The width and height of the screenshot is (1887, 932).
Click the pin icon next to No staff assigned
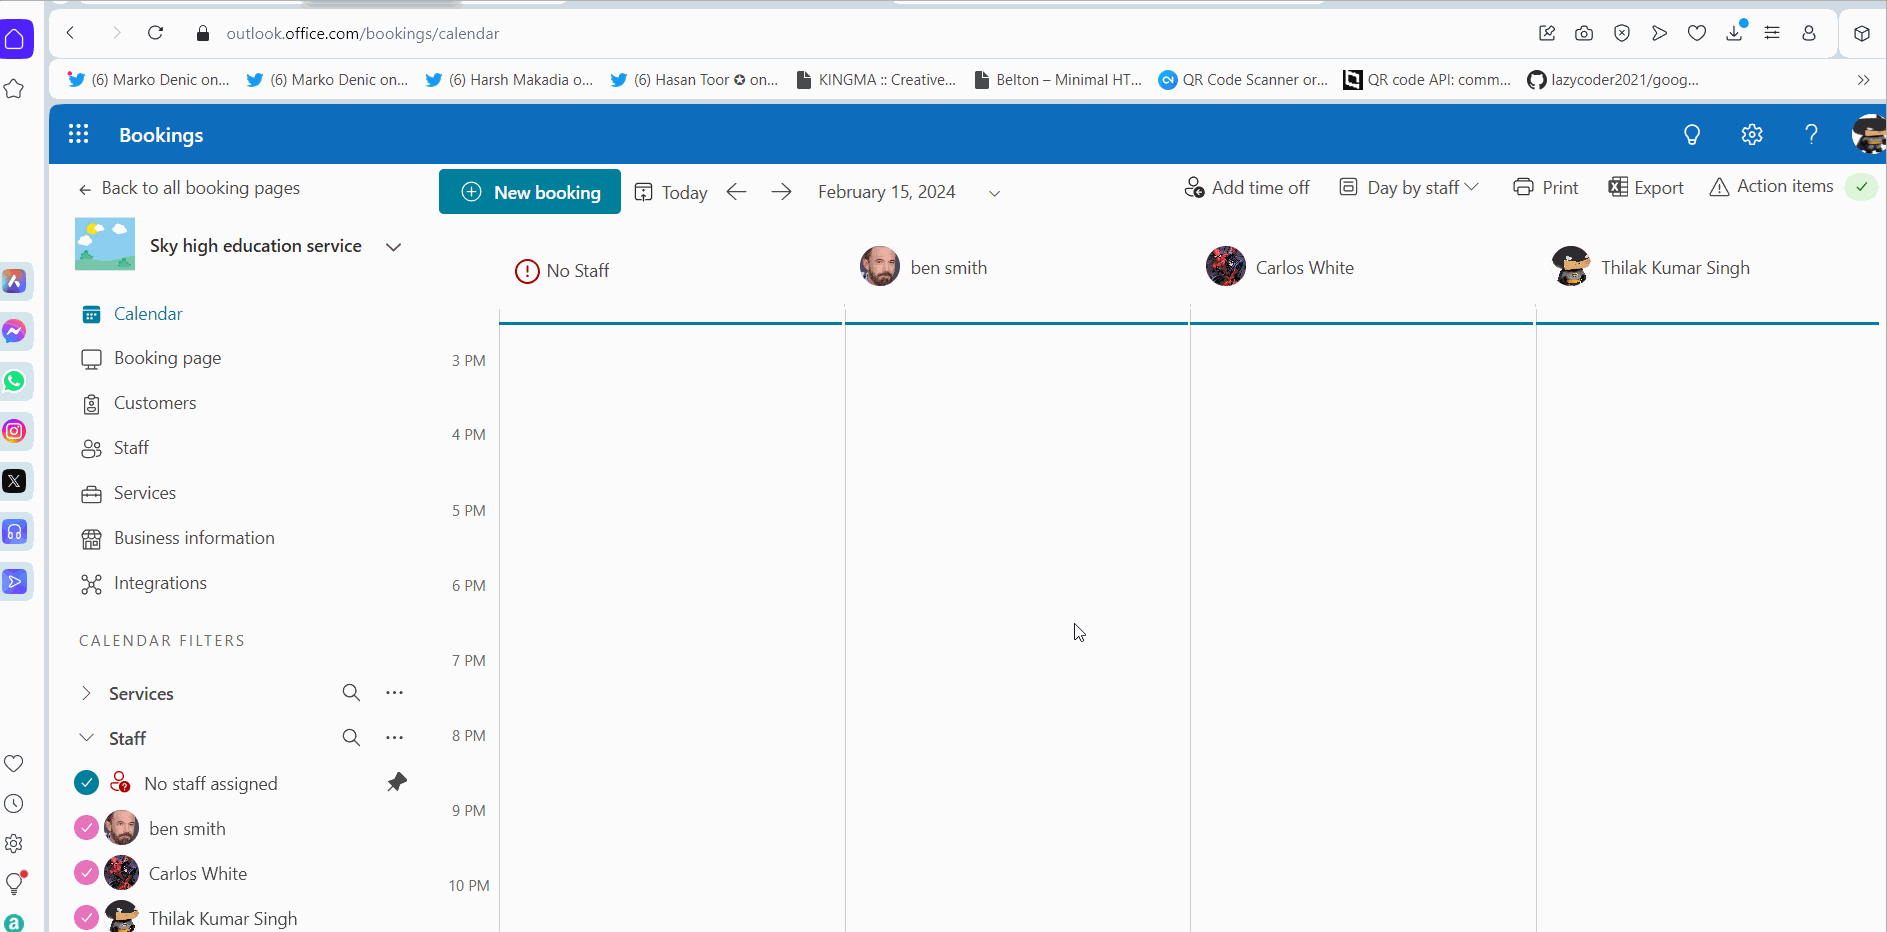coord(396,782)
